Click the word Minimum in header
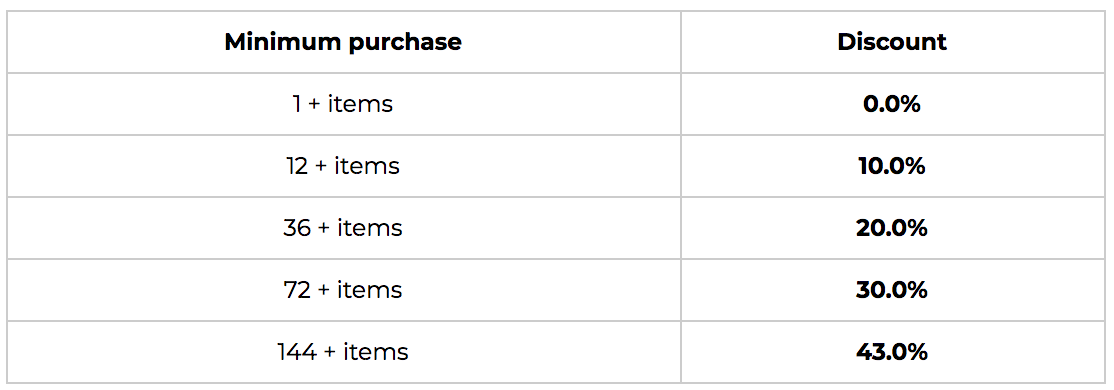1114x390 pixels. pyautogui.click(x=283, y=42)
